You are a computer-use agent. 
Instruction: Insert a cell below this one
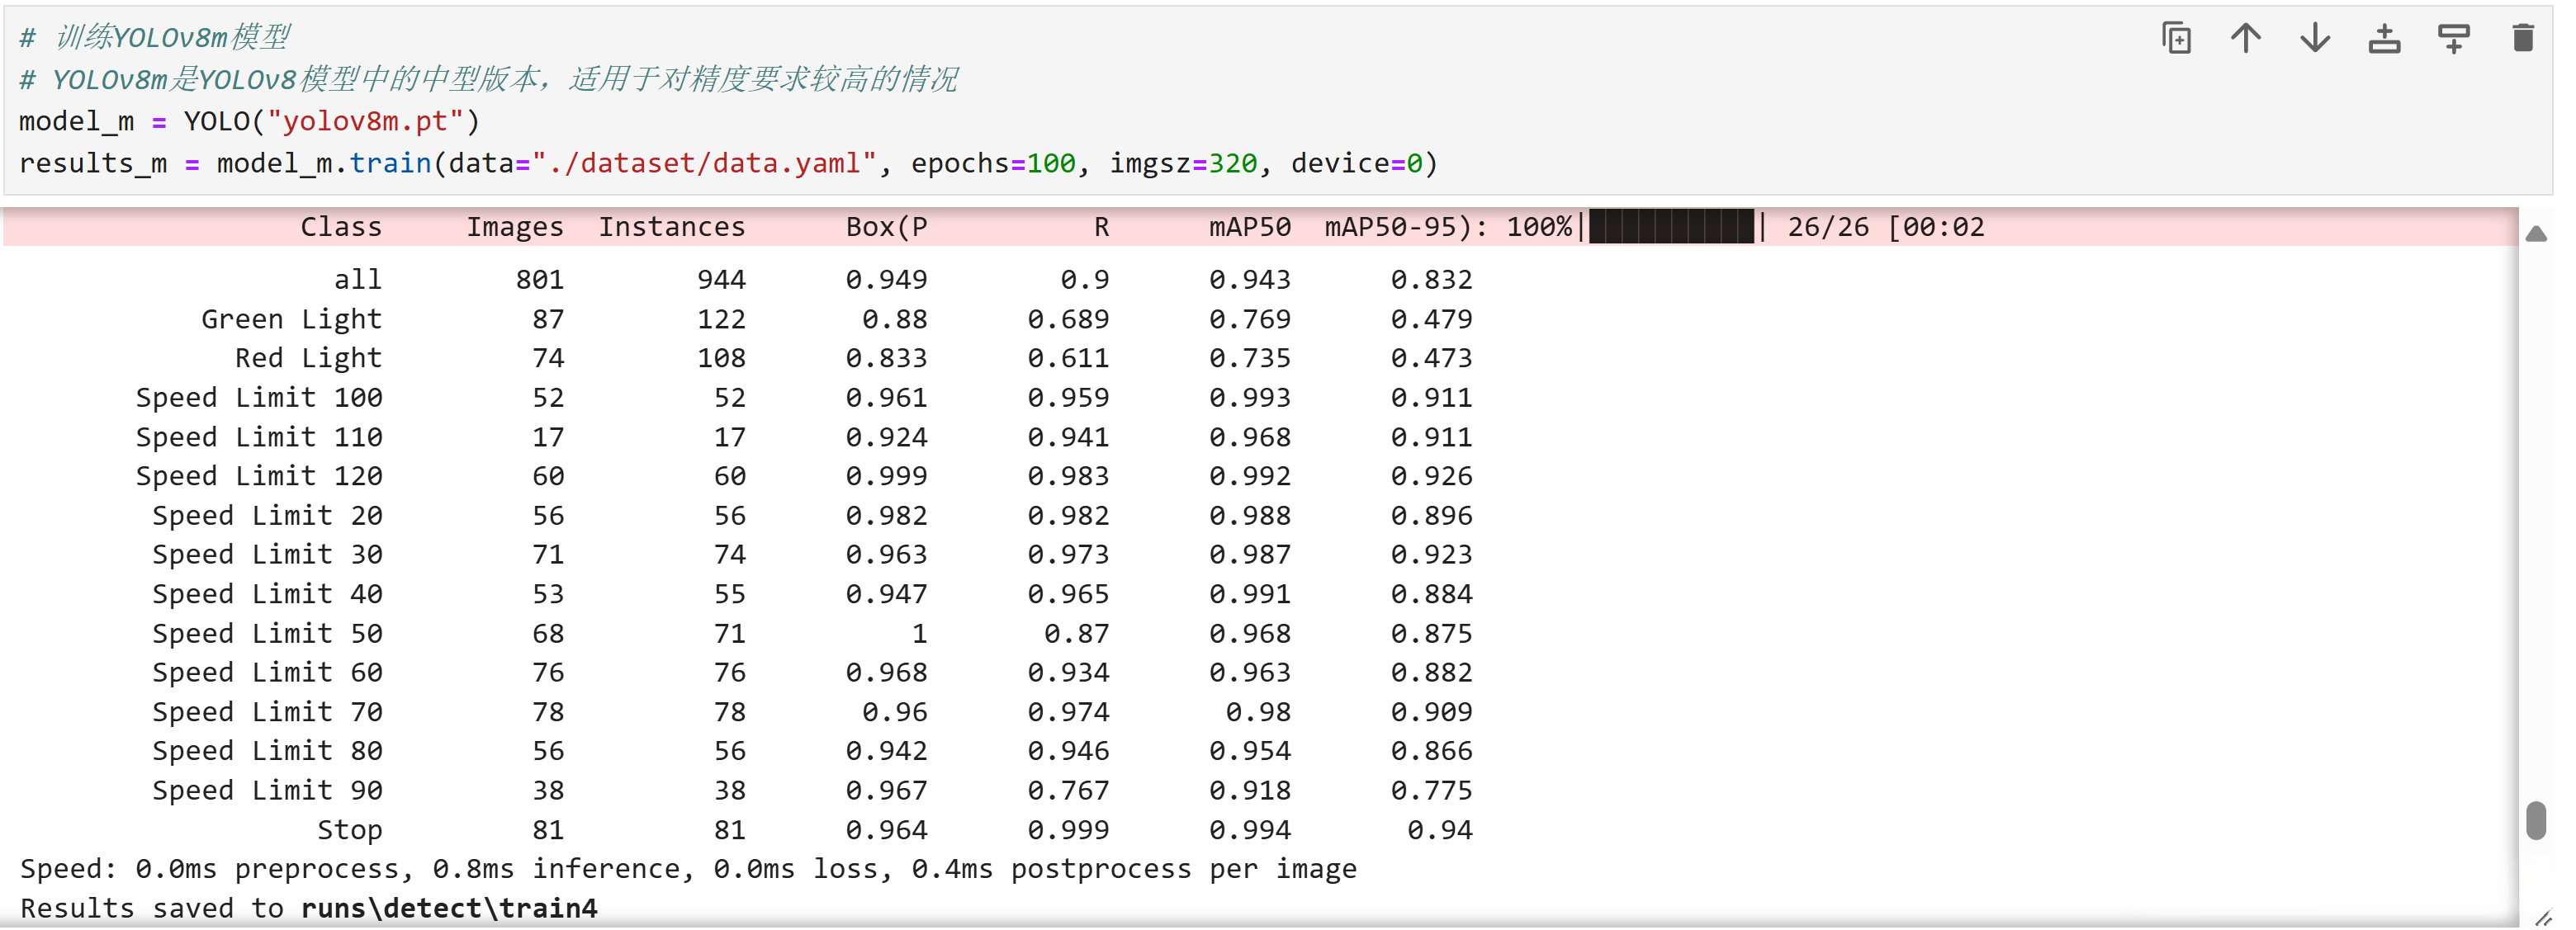(2453, 38)
